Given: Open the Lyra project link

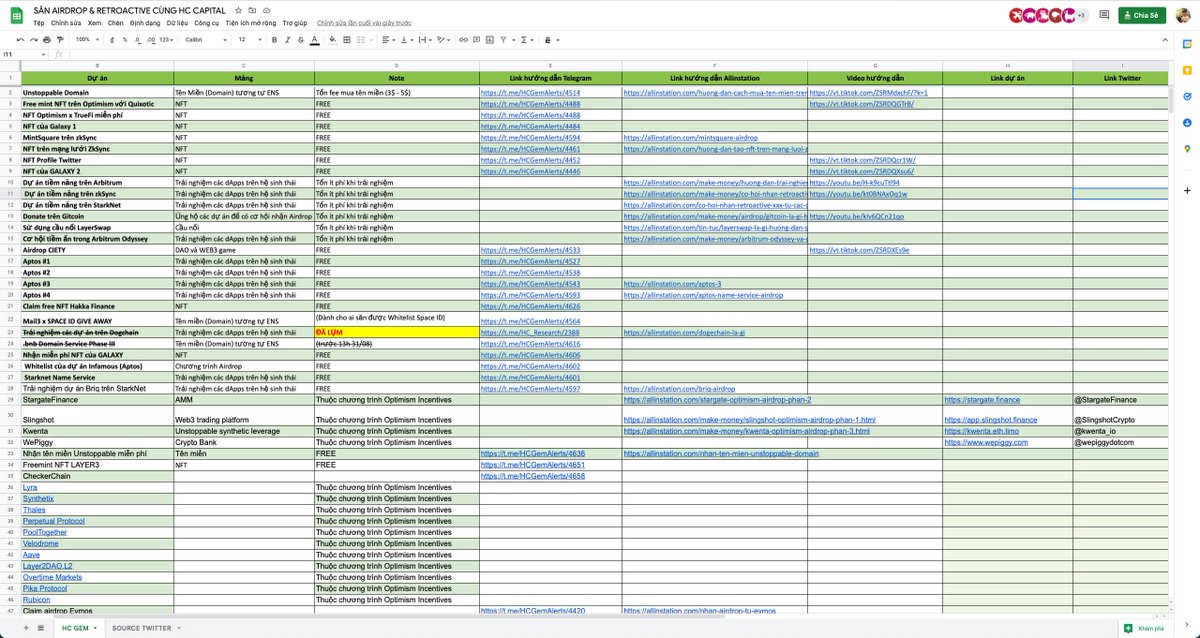Looking at the screenshot, I should point(30,487).
